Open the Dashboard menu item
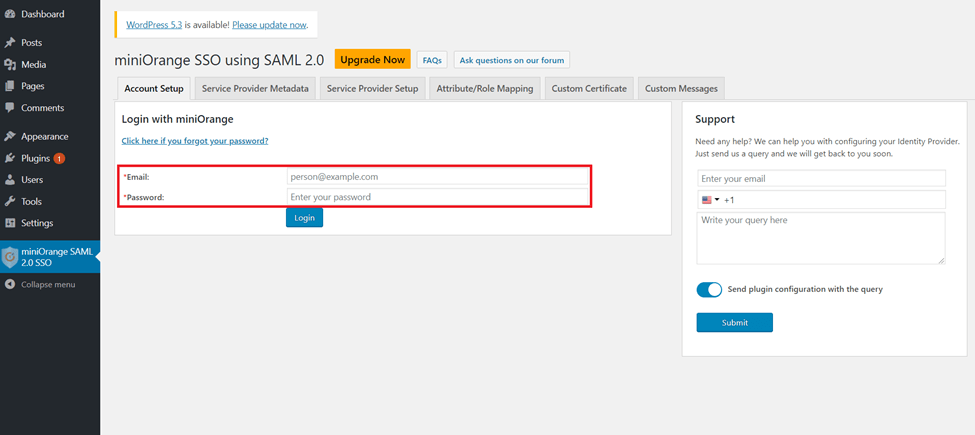Viewport: 975px width, 435px height. 50,14
